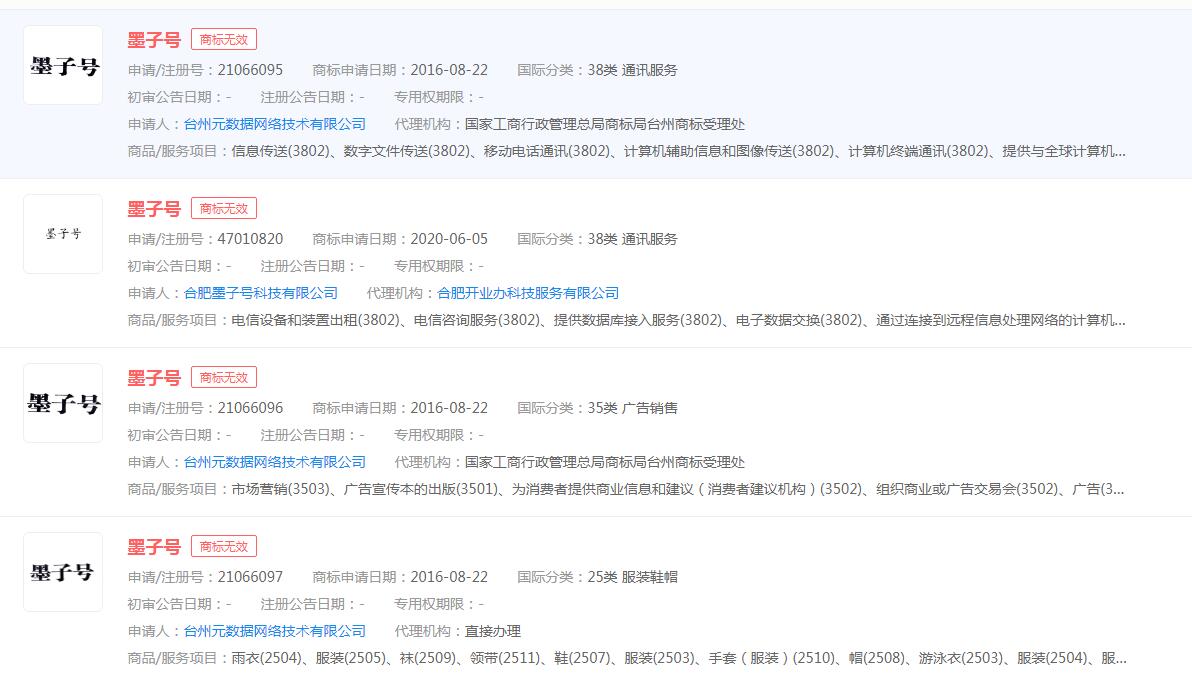The image size is (1192, 676).
Task: Open 墨子号 title of the 35类 广告销售 entry
Action: (154, 377)
